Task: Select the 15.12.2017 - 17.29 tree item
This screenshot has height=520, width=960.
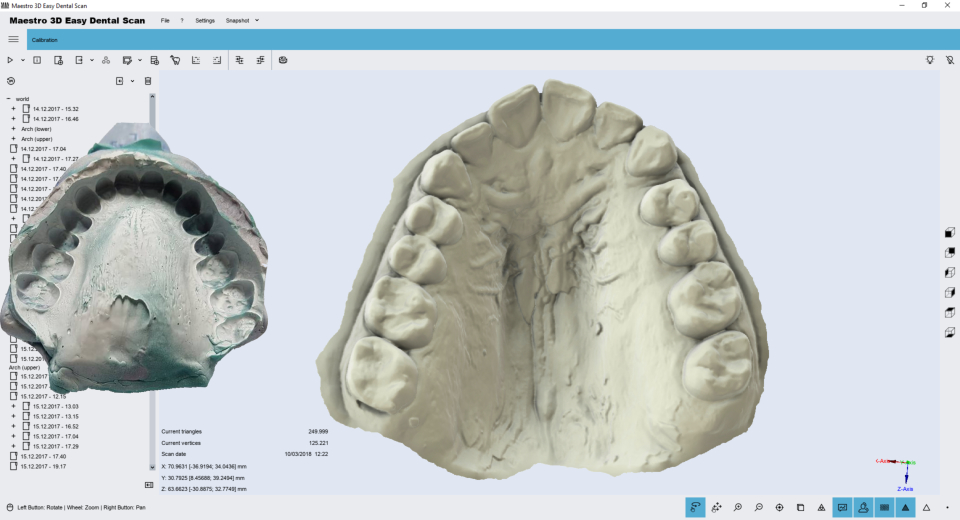Action: [56, 447]
